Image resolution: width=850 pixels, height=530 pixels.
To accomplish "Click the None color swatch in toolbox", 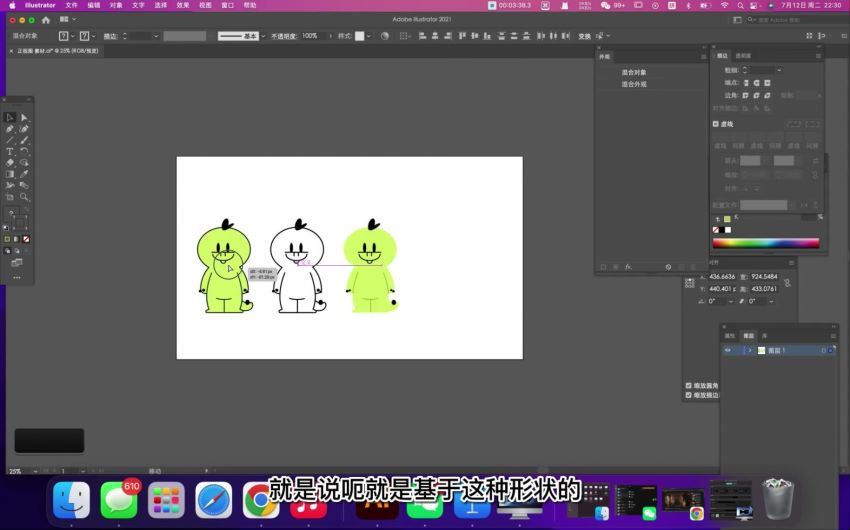I will click(26, 239).
